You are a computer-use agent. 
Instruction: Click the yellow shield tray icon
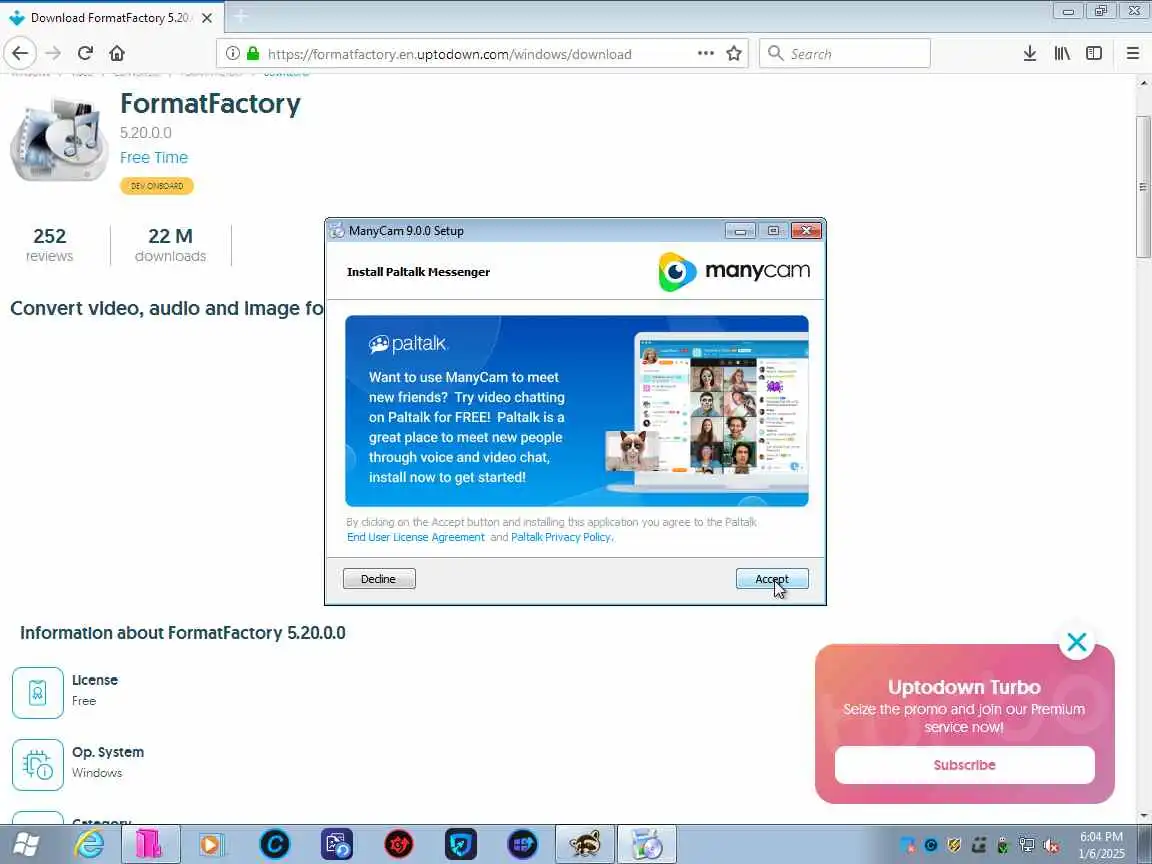(954, 846)
